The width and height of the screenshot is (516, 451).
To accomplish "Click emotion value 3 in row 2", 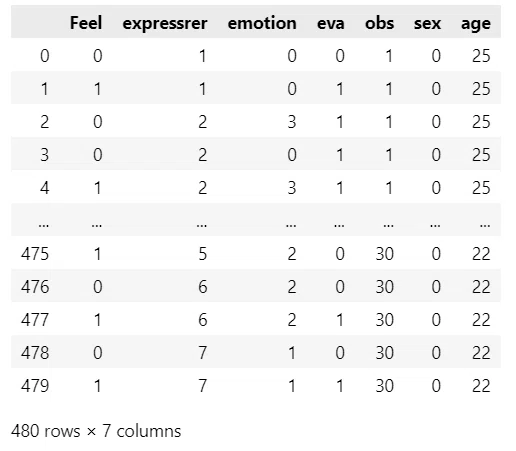I will point(292,122).
